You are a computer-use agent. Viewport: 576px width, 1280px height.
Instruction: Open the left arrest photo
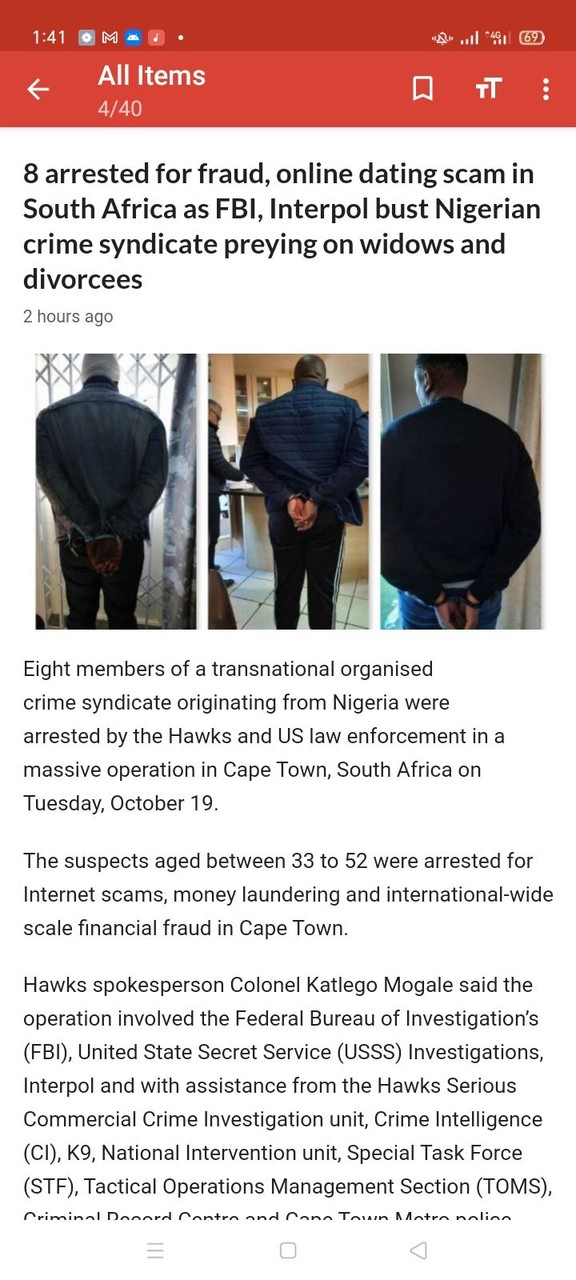116,491
